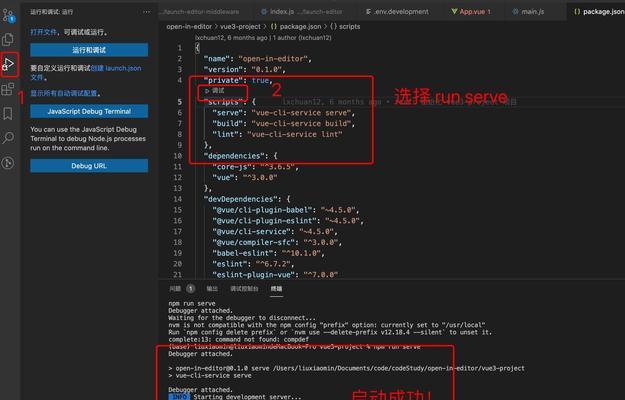Viewport: 625px width, 400px height.
Task: Expand the scripts breadcrumb
Action: pyautogui.click(x=350, y=26)
